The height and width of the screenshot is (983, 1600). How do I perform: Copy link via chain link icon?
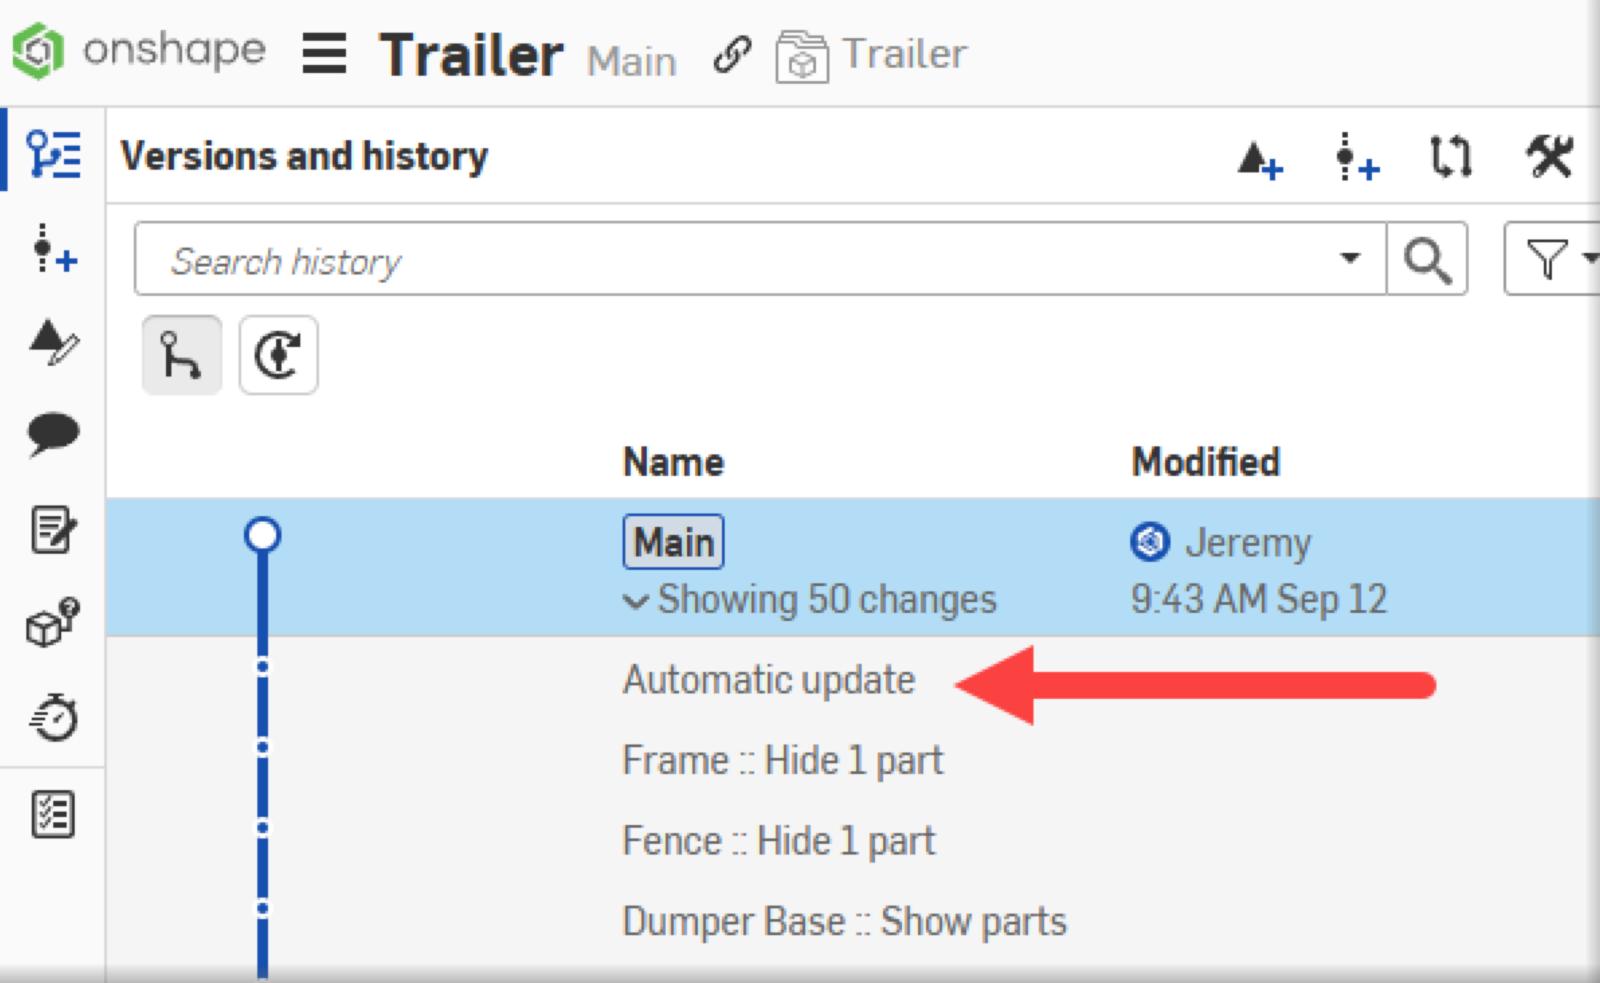pyautogui.click(x=731, y=55)
